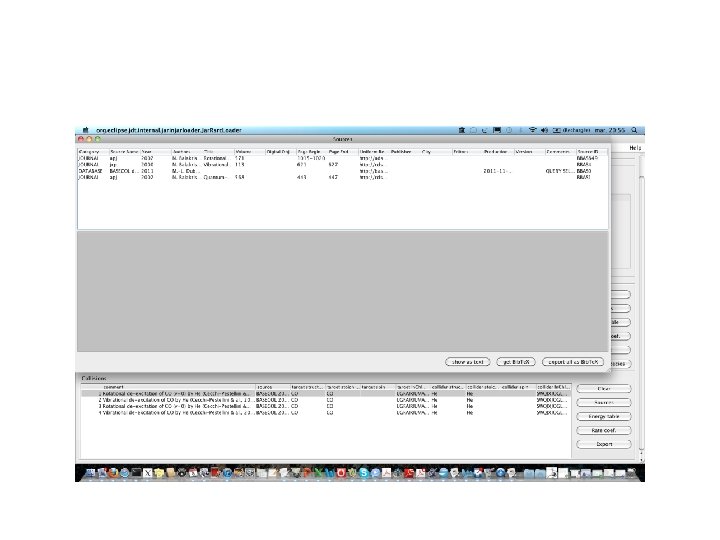Launch Firefox from the Dock
Viewport: 720px width, 540px height.
tap(113, 472)
